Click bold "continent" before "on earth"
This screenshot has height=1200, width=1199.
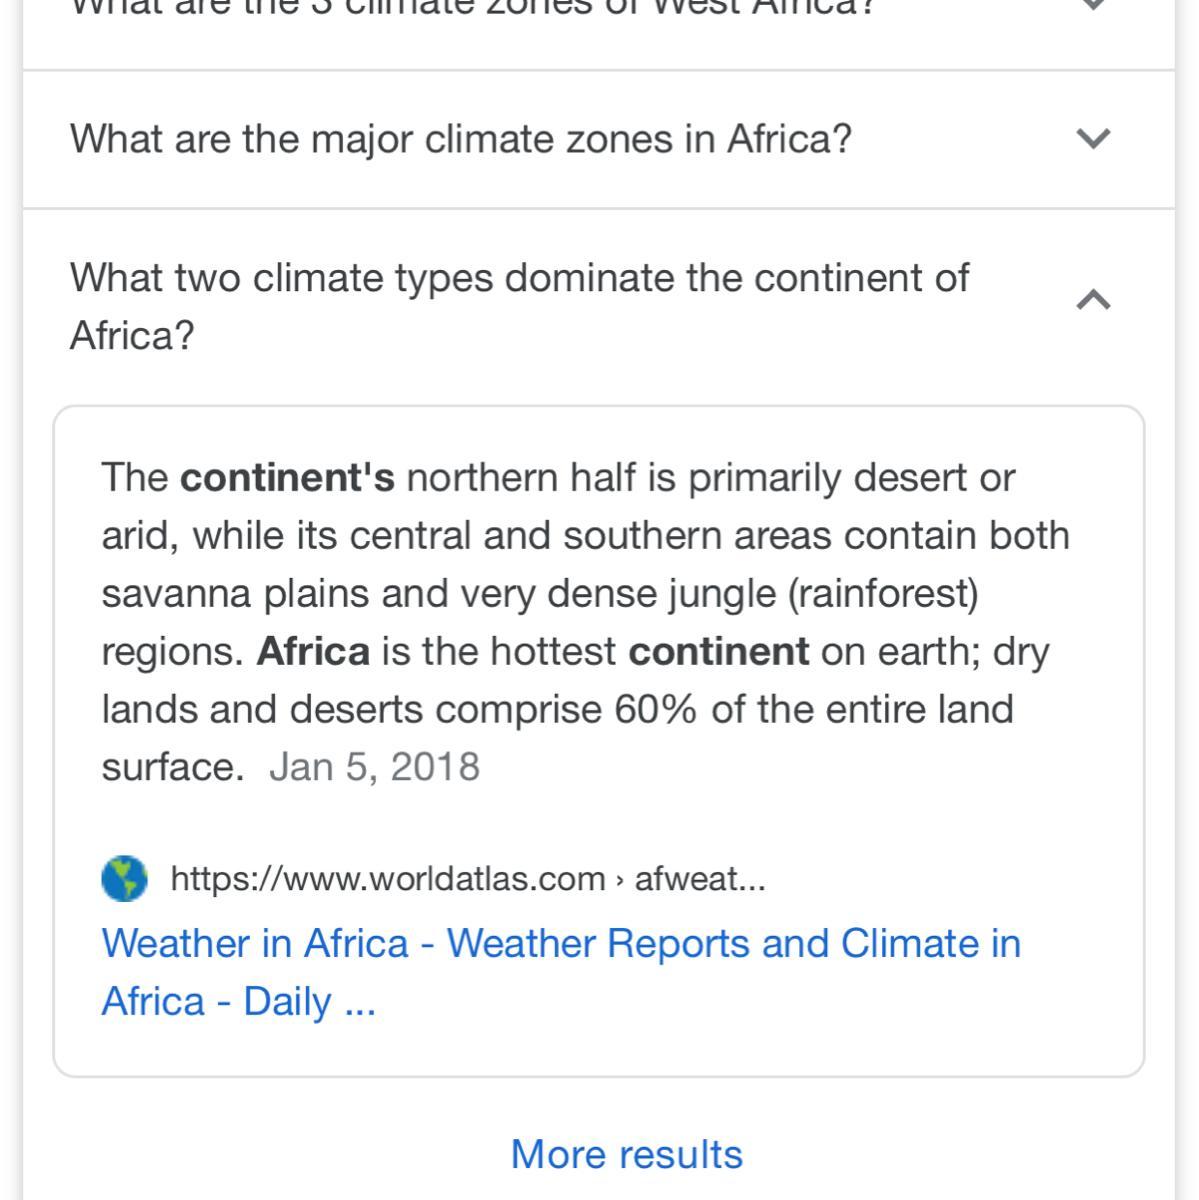click(x=718, y=652)
